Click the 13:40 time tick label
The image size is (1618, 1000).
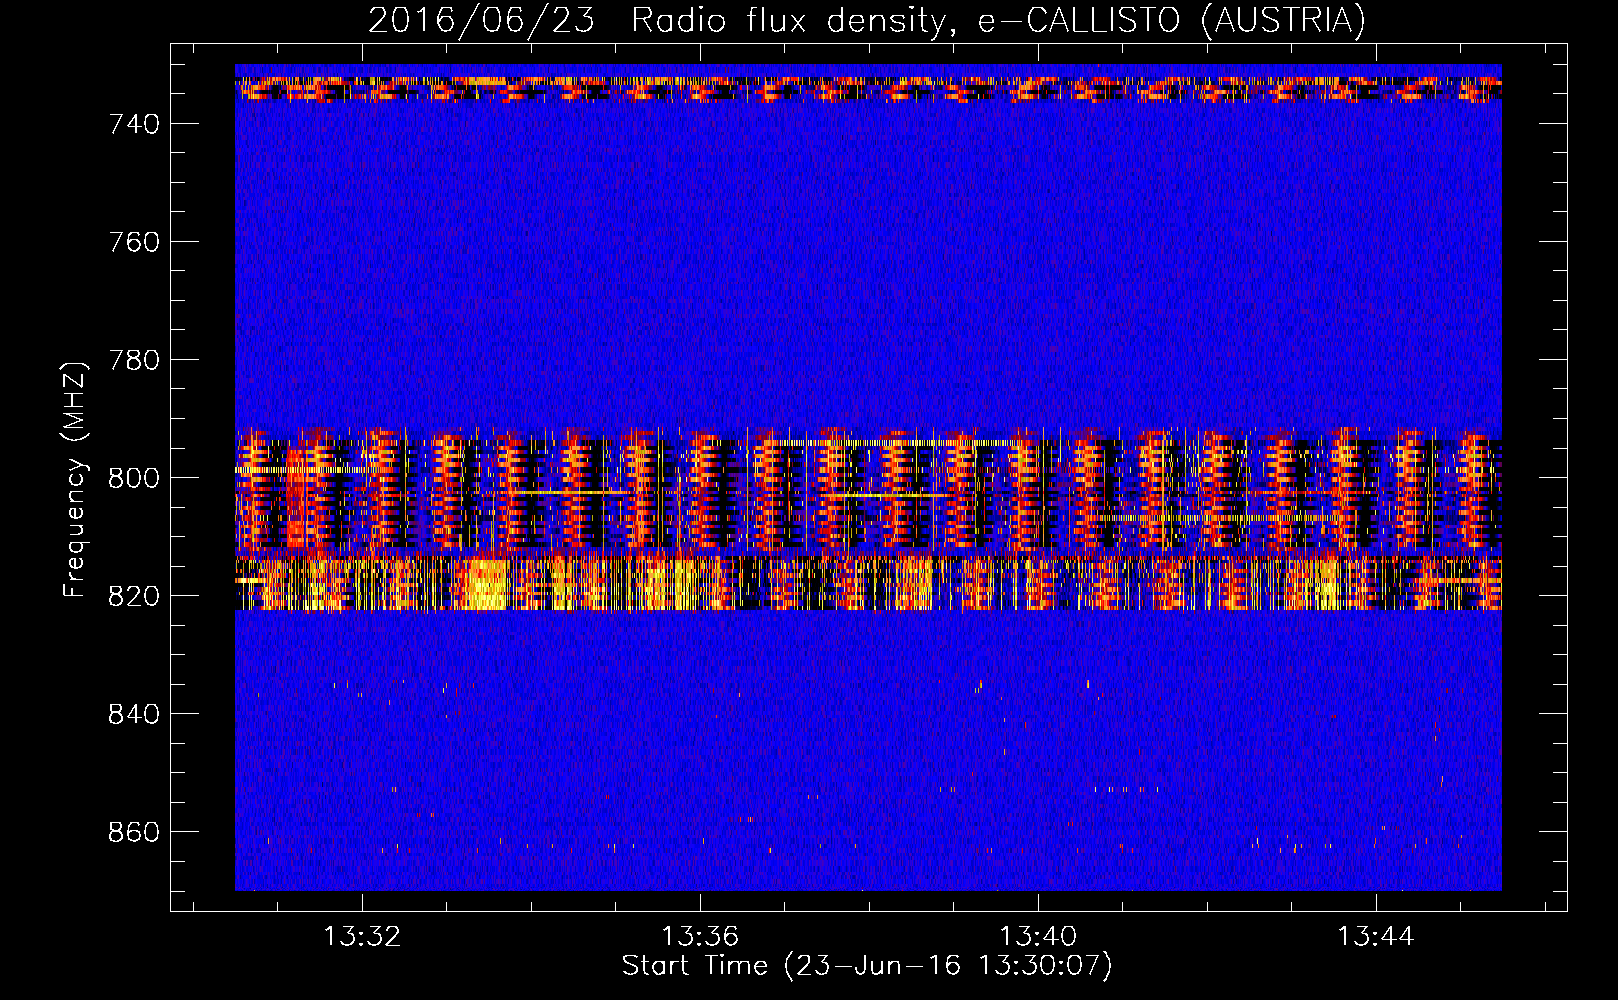pyautogui.click(x=1038, y=936)
